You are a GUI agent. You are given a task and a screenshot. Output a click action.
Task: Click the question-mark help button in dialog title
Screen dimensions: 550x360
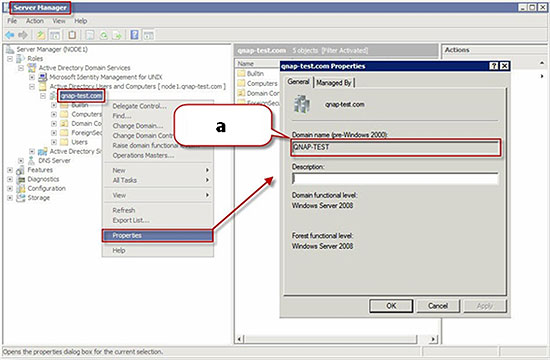point(494,66)
